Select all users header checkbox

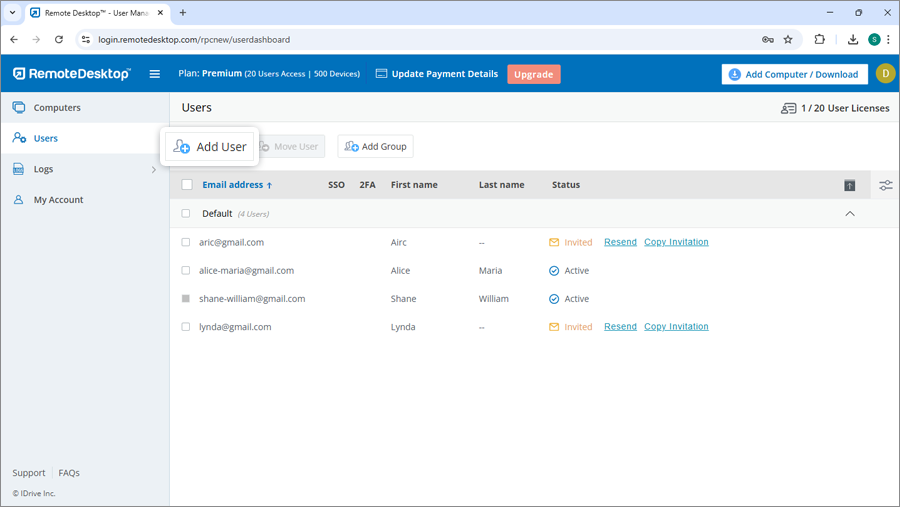(x=187, y=184)
